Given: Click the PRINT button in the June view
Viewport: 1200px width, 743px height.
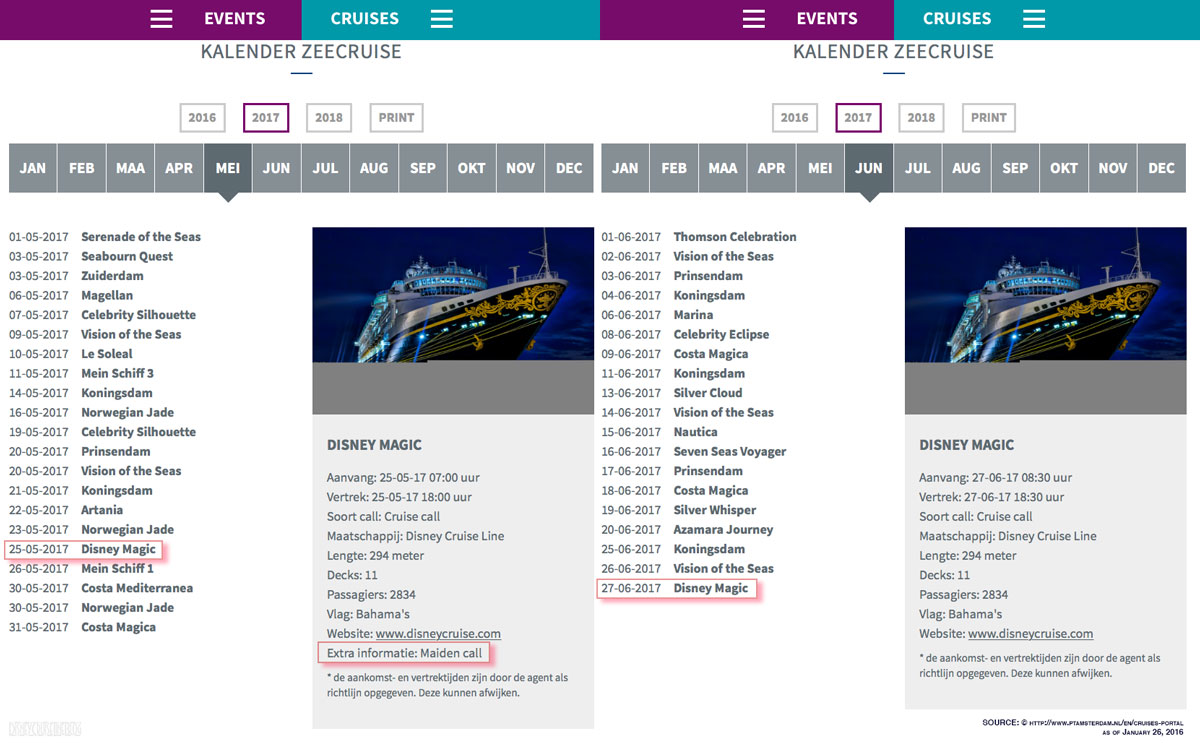Looking at the screenshot, I should pyautogui.click(x=989, y=118).
